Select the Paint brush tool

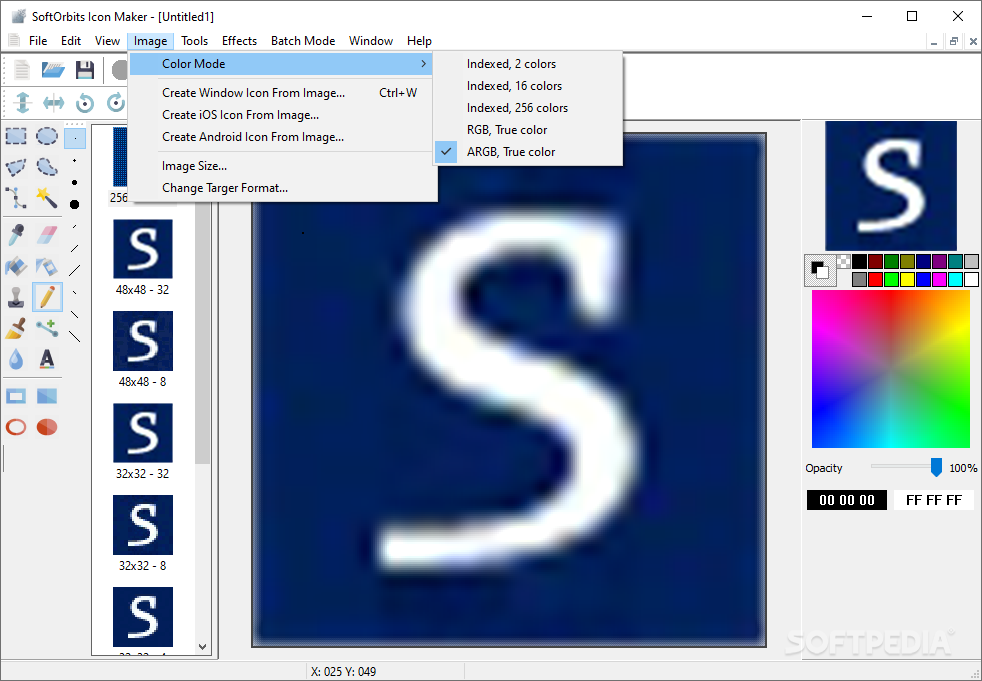tap(16, 328)
